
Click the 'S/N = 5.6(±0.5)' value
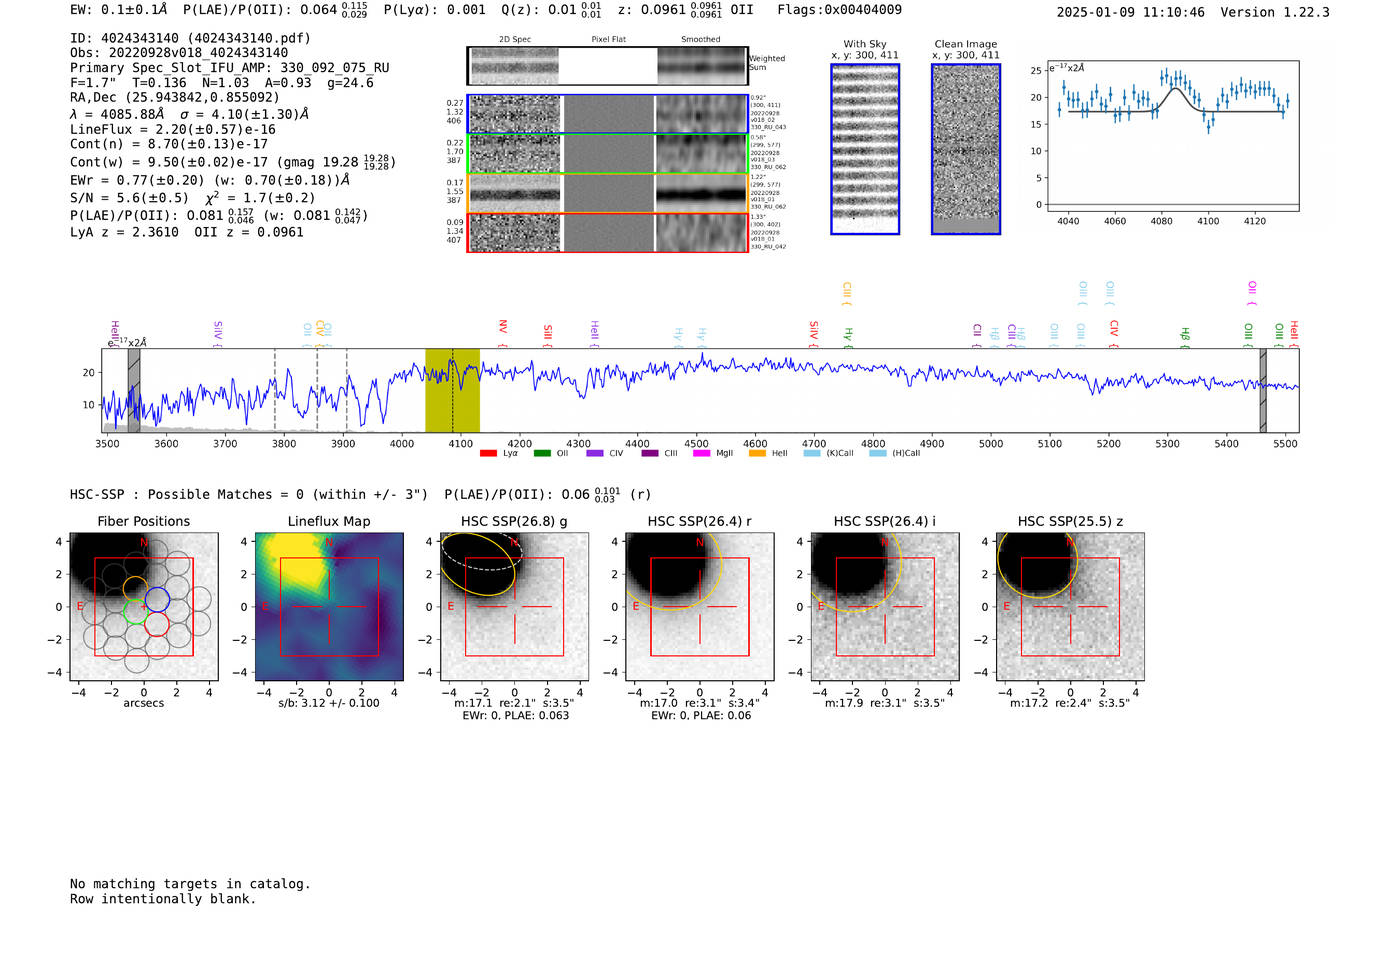pyautogui.click(x=129, y=198)
